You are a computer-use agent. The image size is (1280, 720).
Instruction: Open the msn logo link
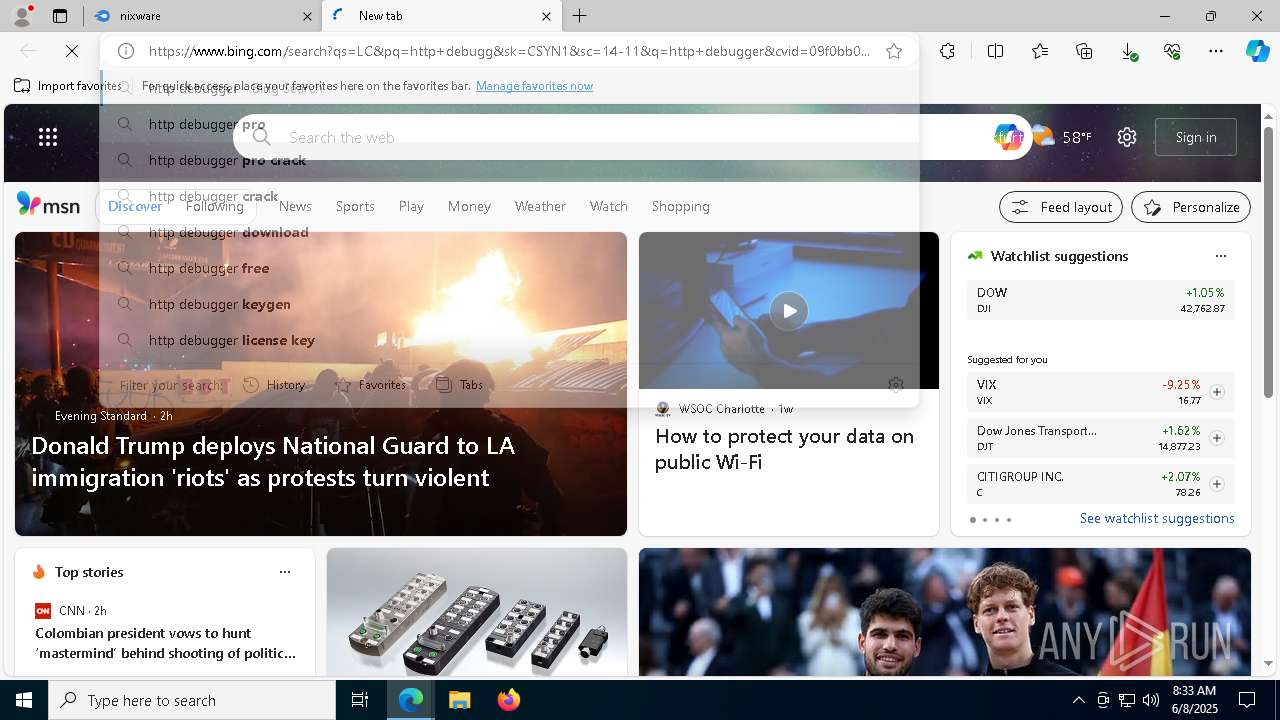click(48, 205)
